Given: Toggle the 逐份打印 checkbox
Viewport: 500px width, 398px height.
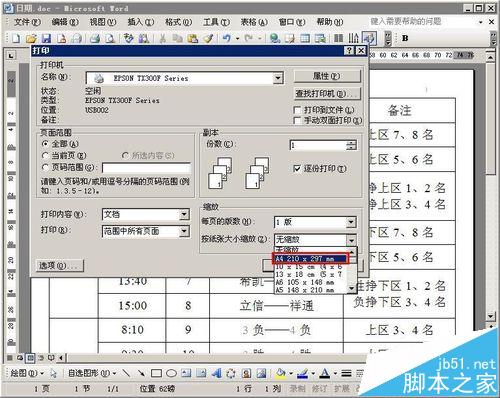Looking at the screenshot, I should (297, 169).
